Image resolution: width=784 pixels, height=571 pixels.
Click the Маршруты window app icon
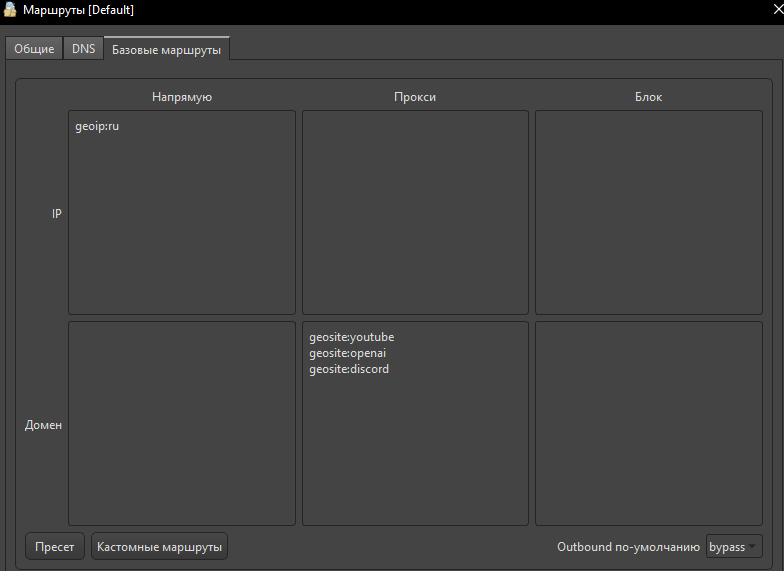tap(10, 10)
